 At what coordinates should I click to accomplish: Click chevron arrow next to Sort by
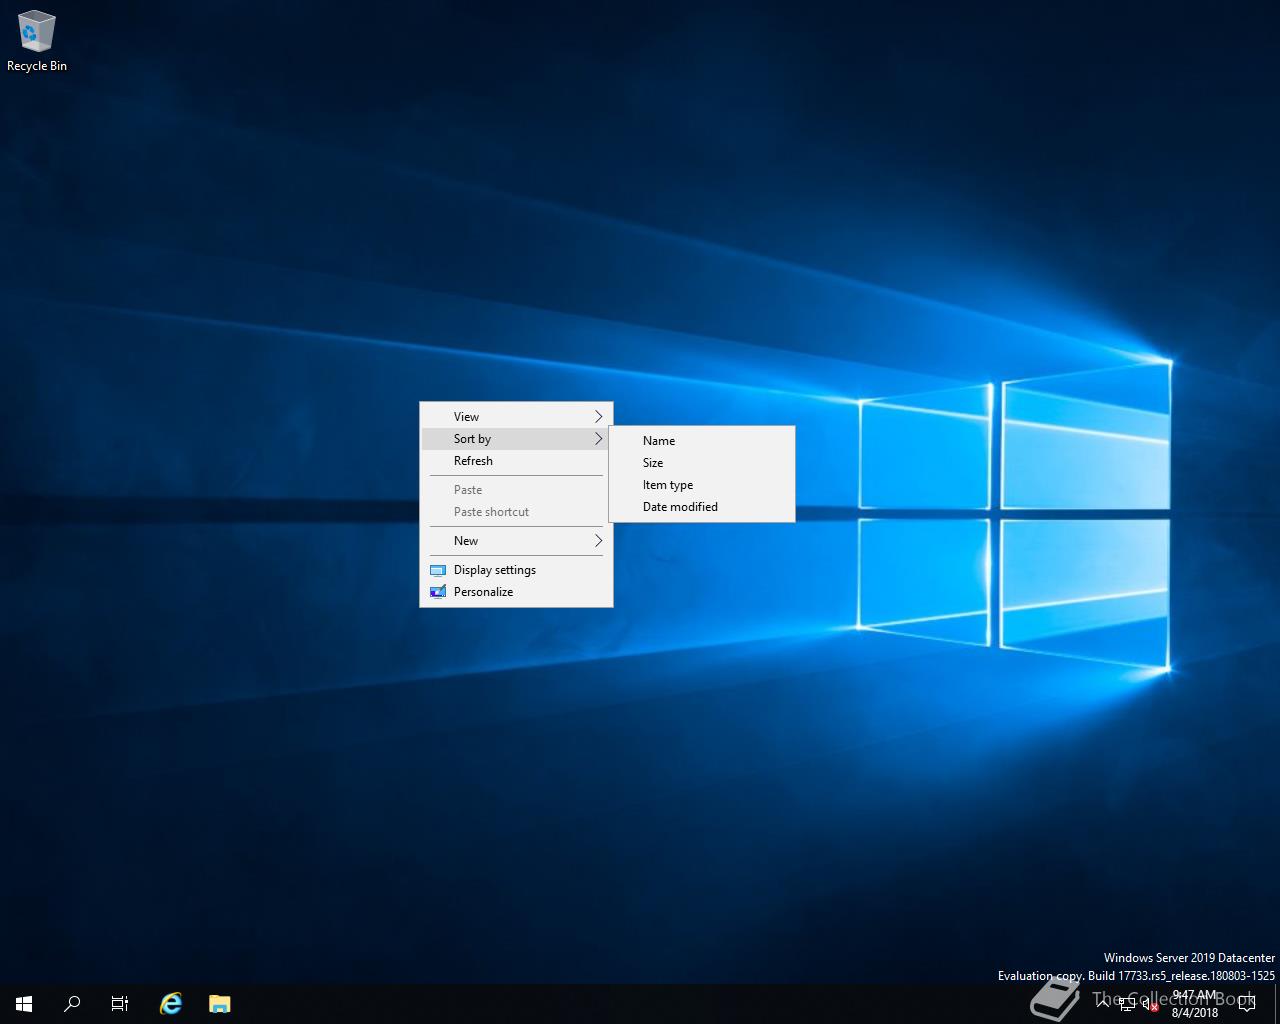[x=599, y=439]
